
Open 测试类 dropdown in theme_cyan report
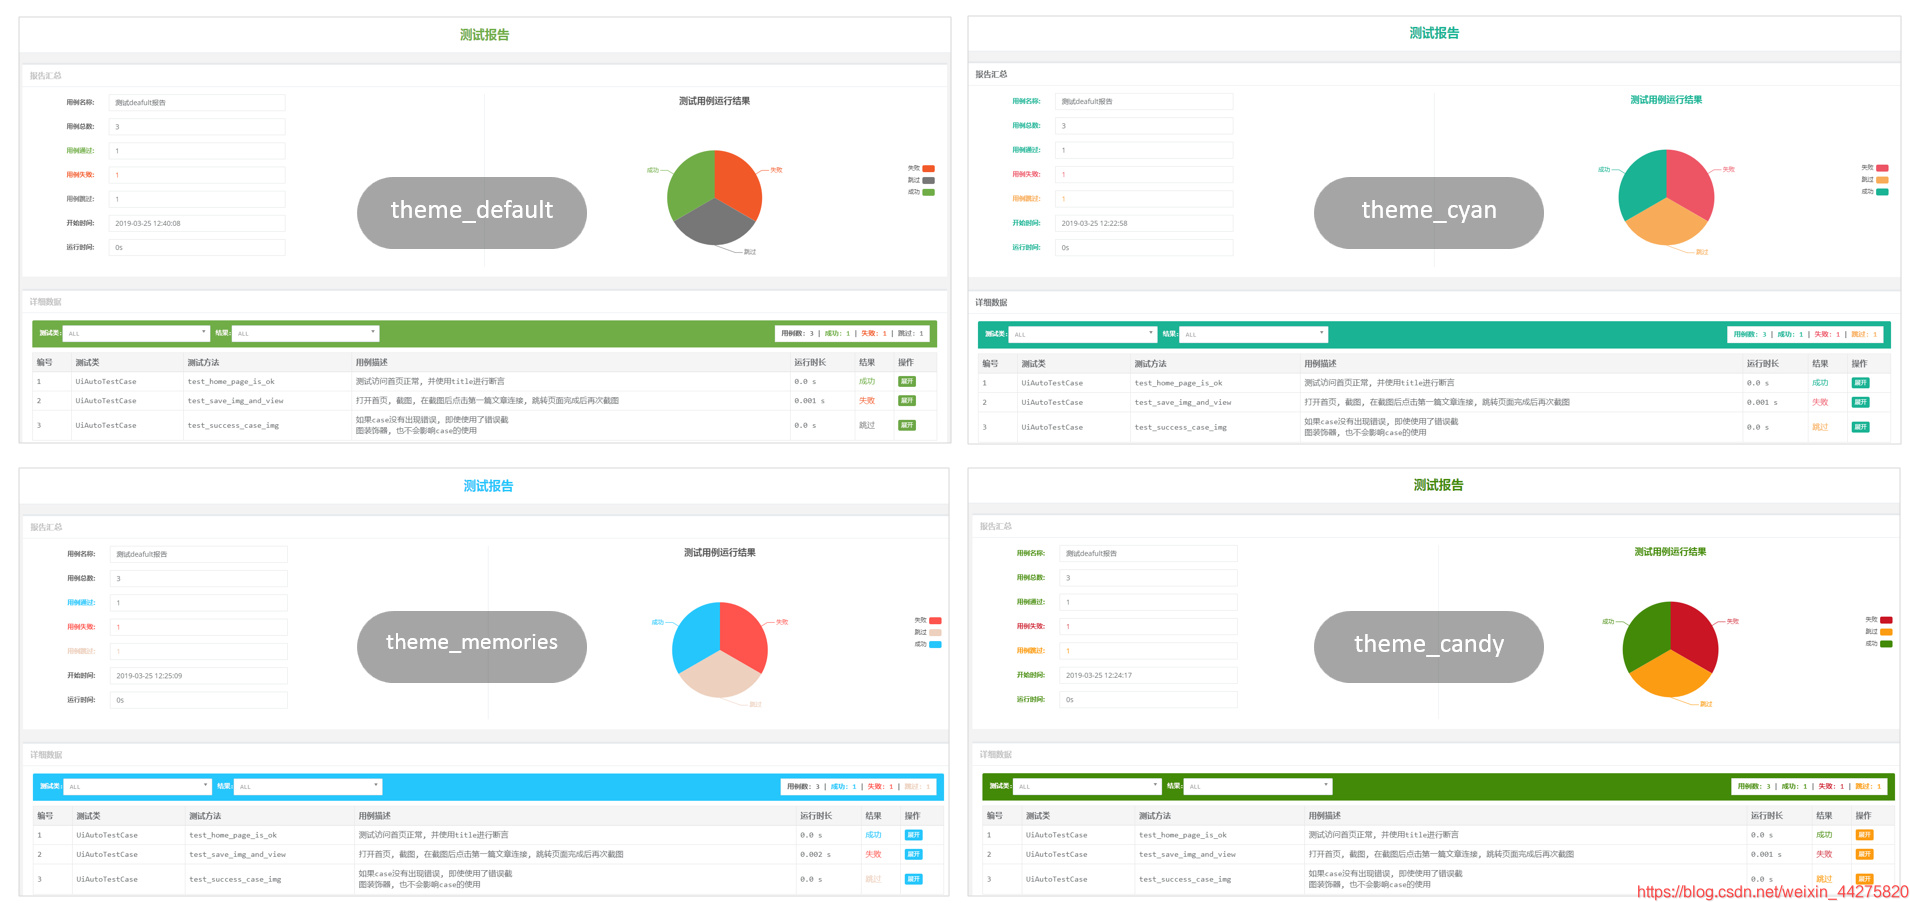(x=1083, y=334)
